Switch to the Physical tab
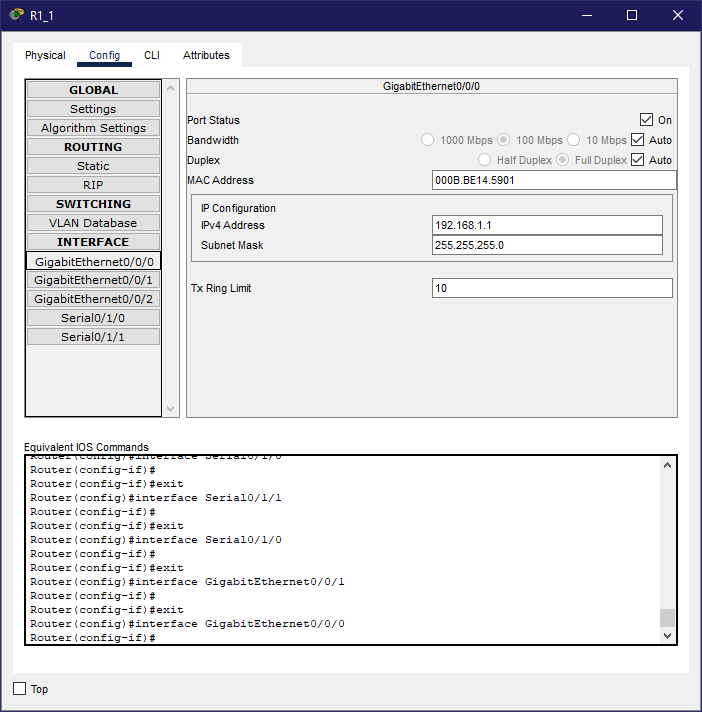Screen dimensions: 702x712 (45, 55)
